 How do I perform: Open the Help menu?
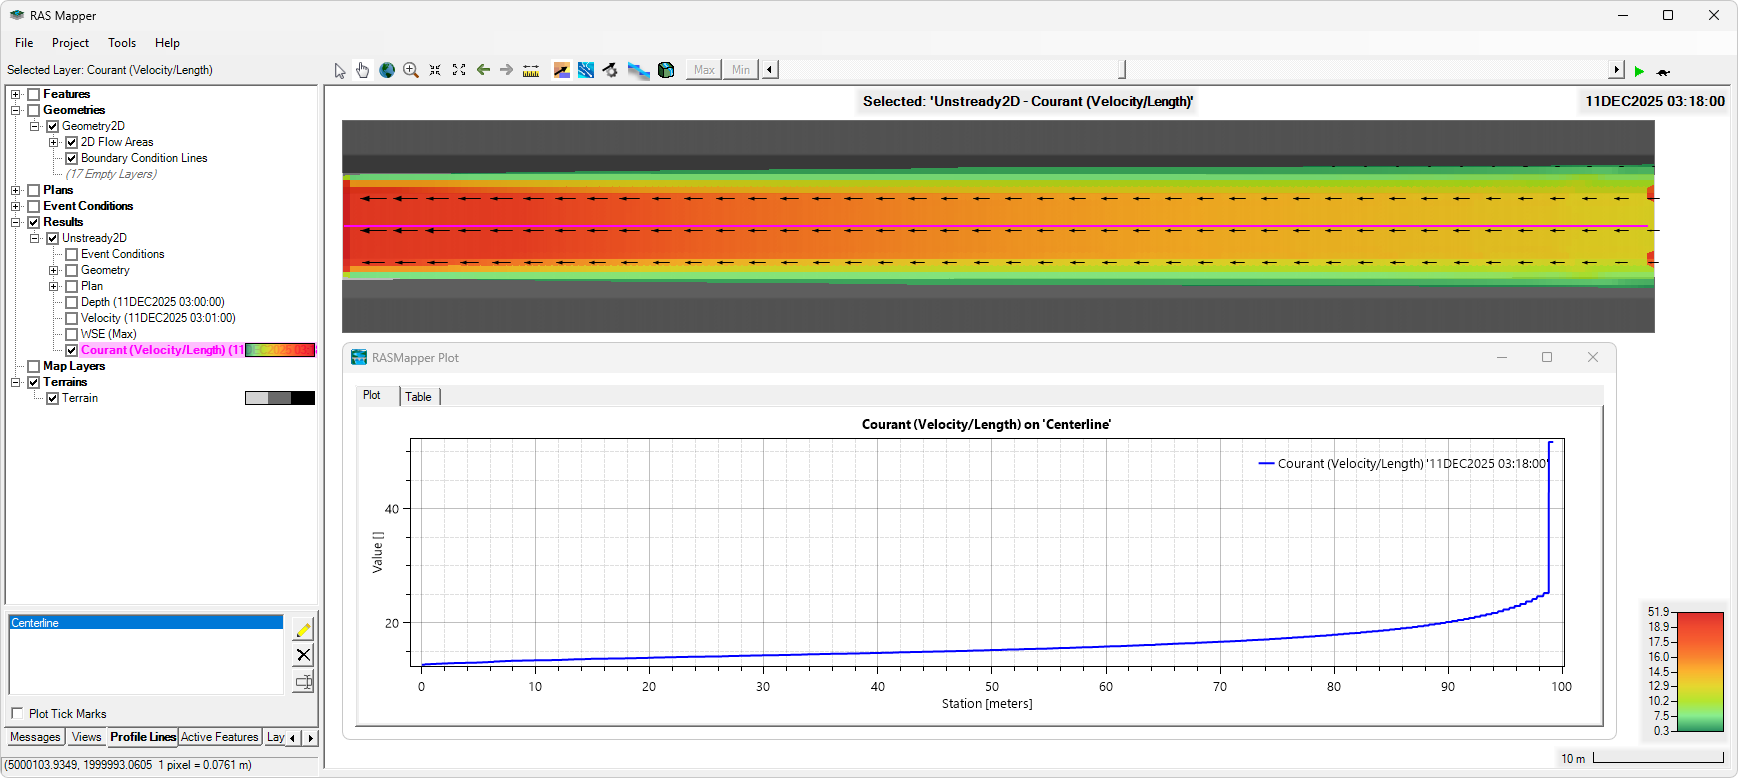coord(167,43)
